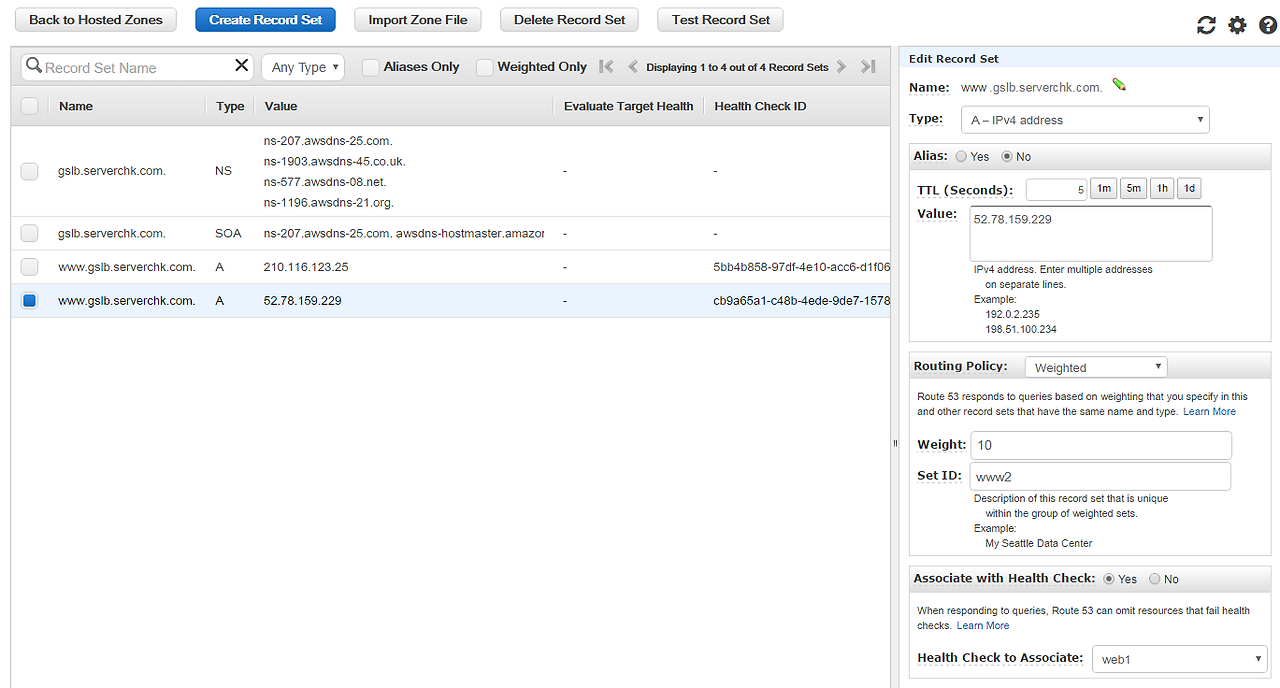Set TTL using the 5m button

(x=1133, y=188)
